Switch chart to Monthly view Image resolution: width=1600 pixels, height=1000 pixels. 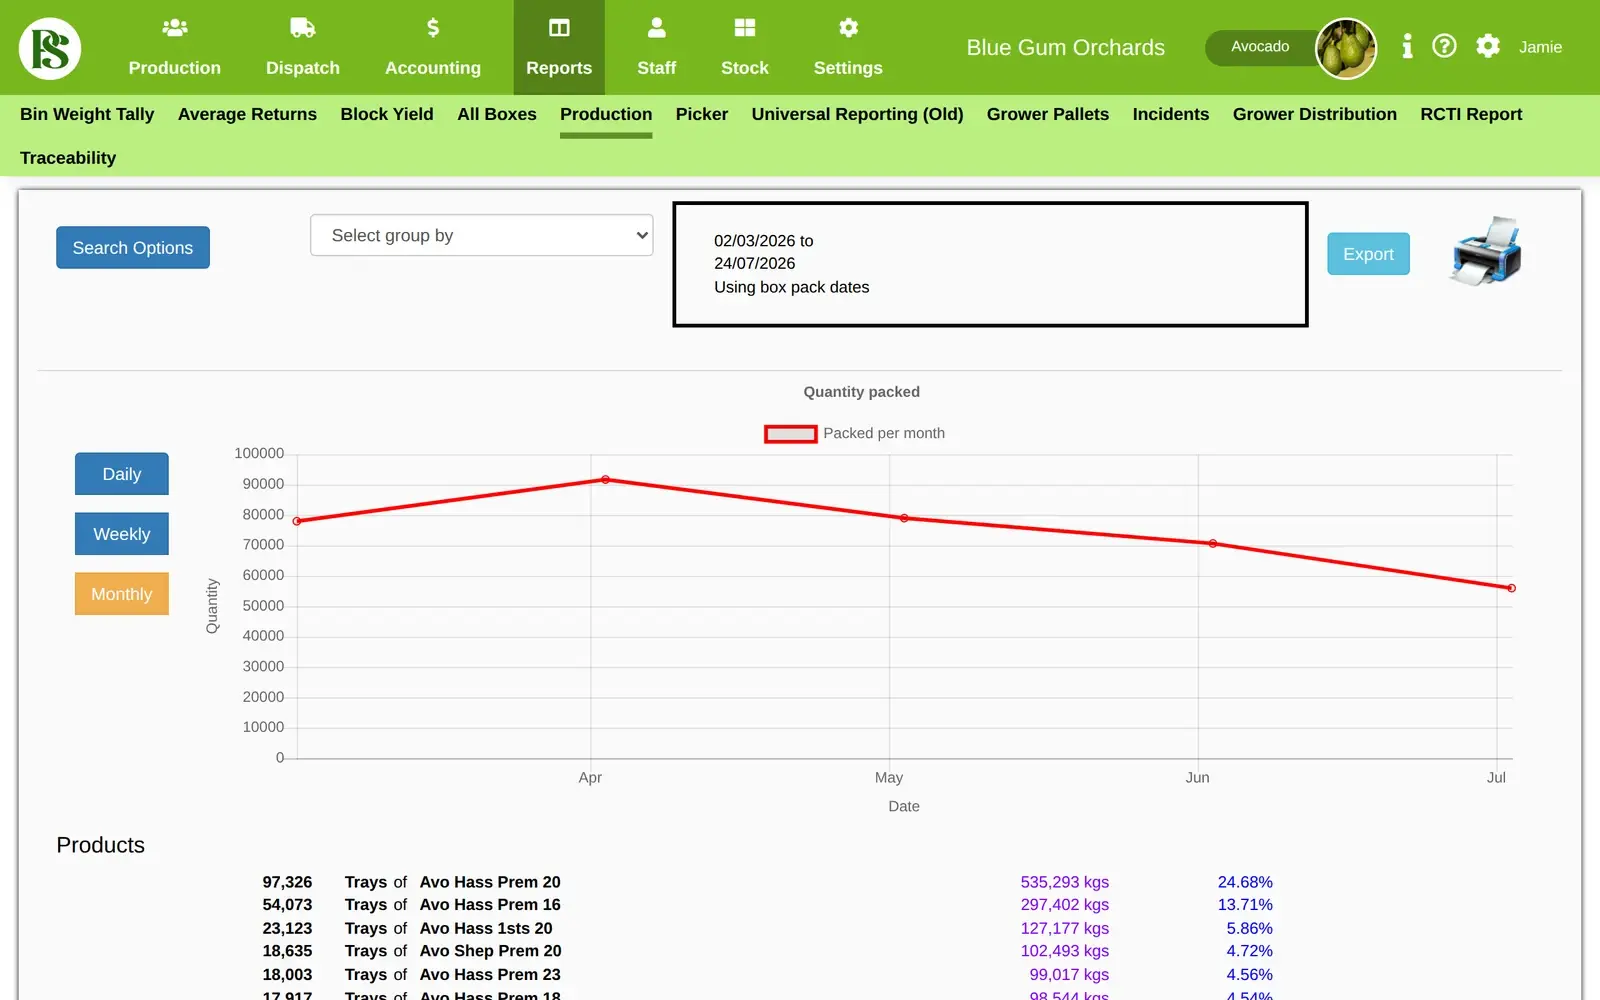tap(122, 594)
